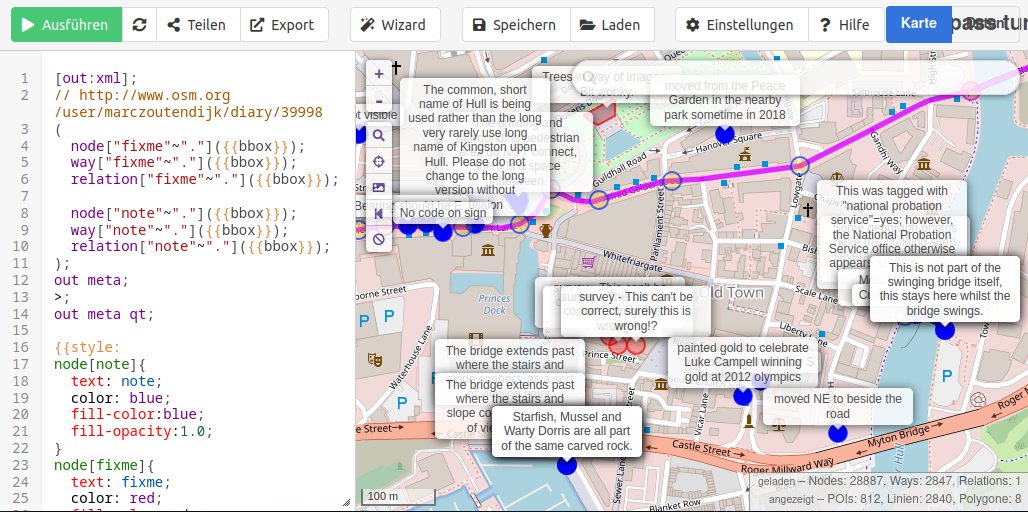Switch to the Karte tab
Viewport: 1028px width, 512px height.
(919, 24)
